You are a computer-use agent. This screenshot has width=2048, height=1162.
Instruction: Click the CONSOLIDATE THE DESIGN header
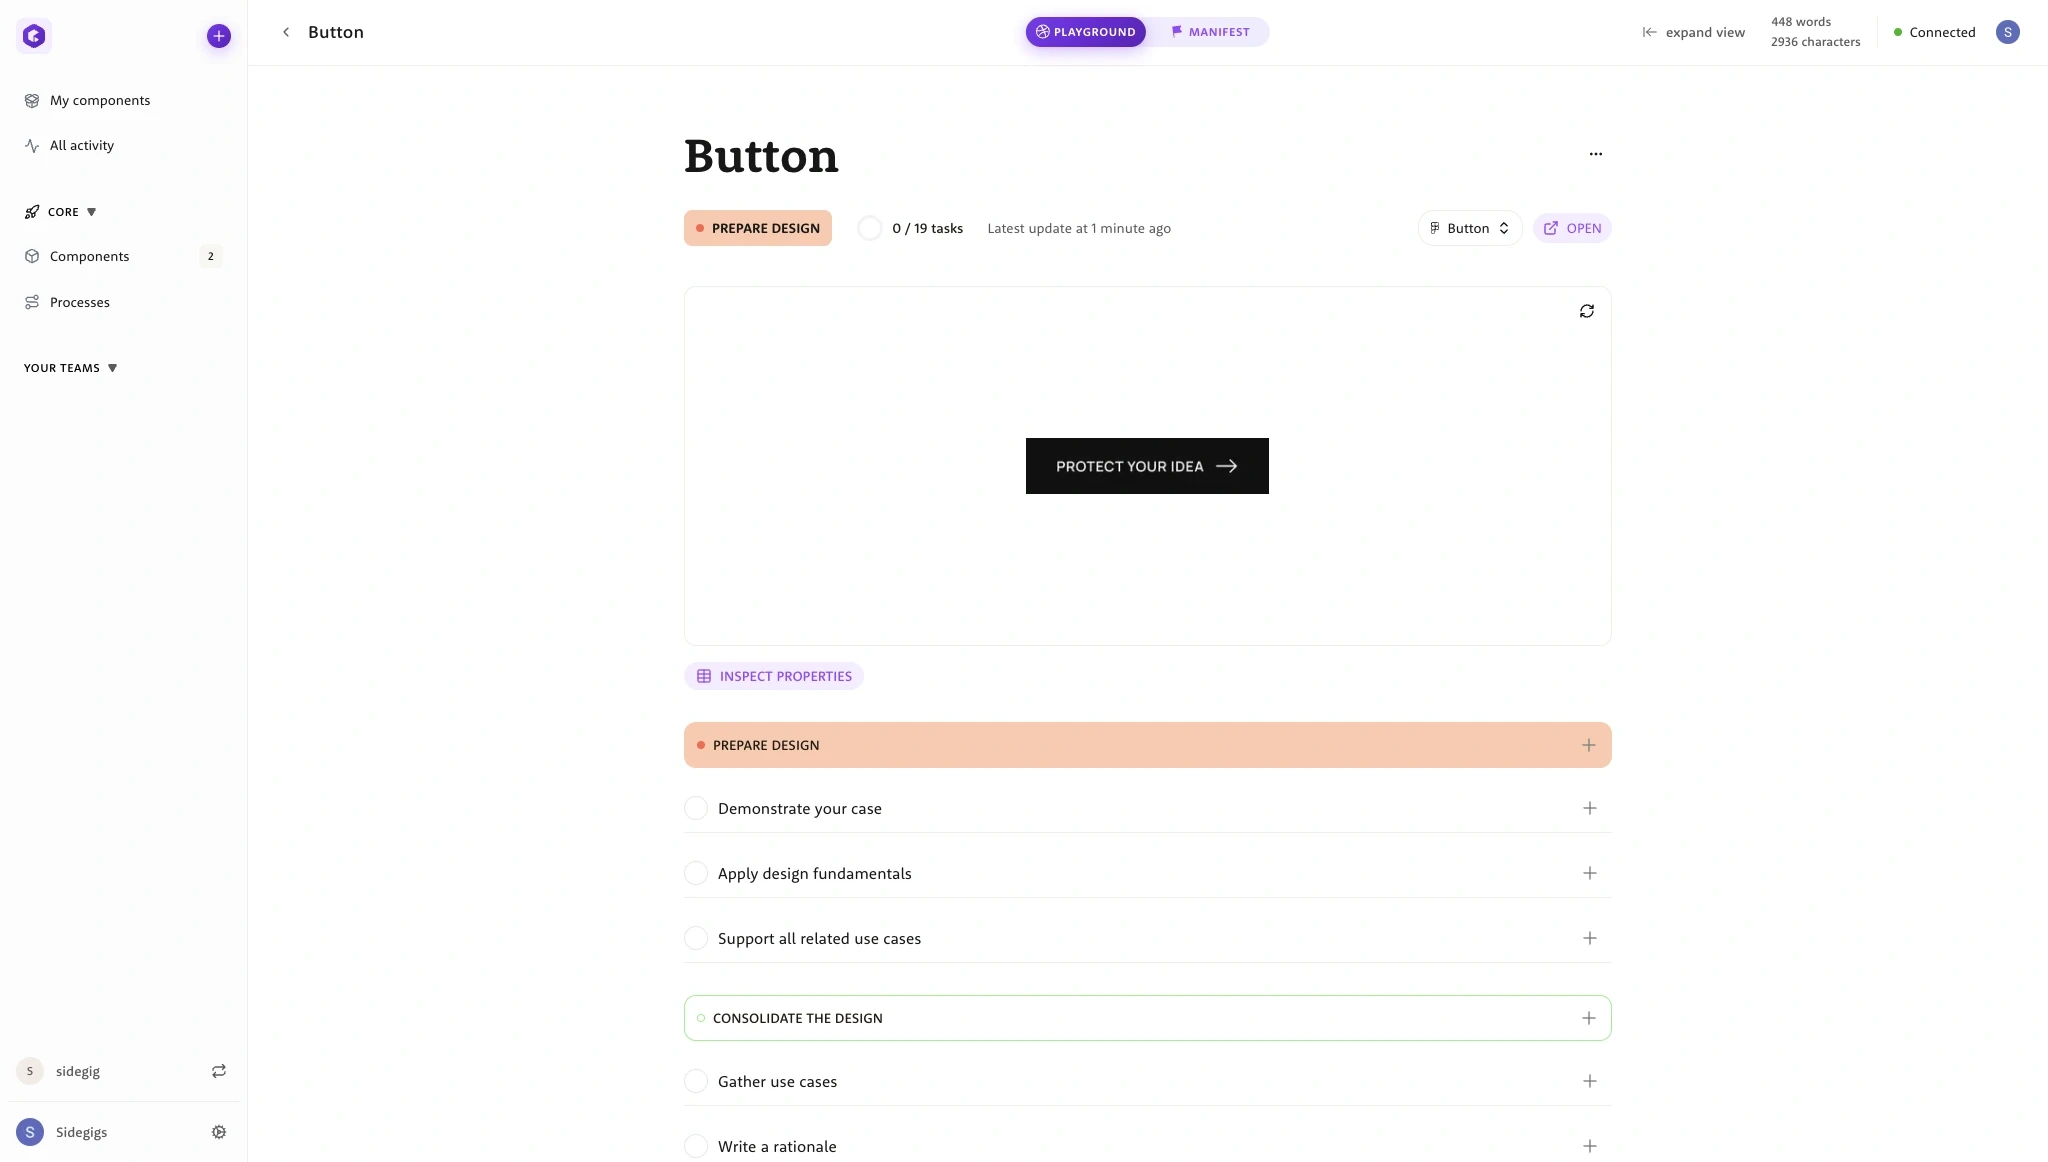[1148, 1018]
